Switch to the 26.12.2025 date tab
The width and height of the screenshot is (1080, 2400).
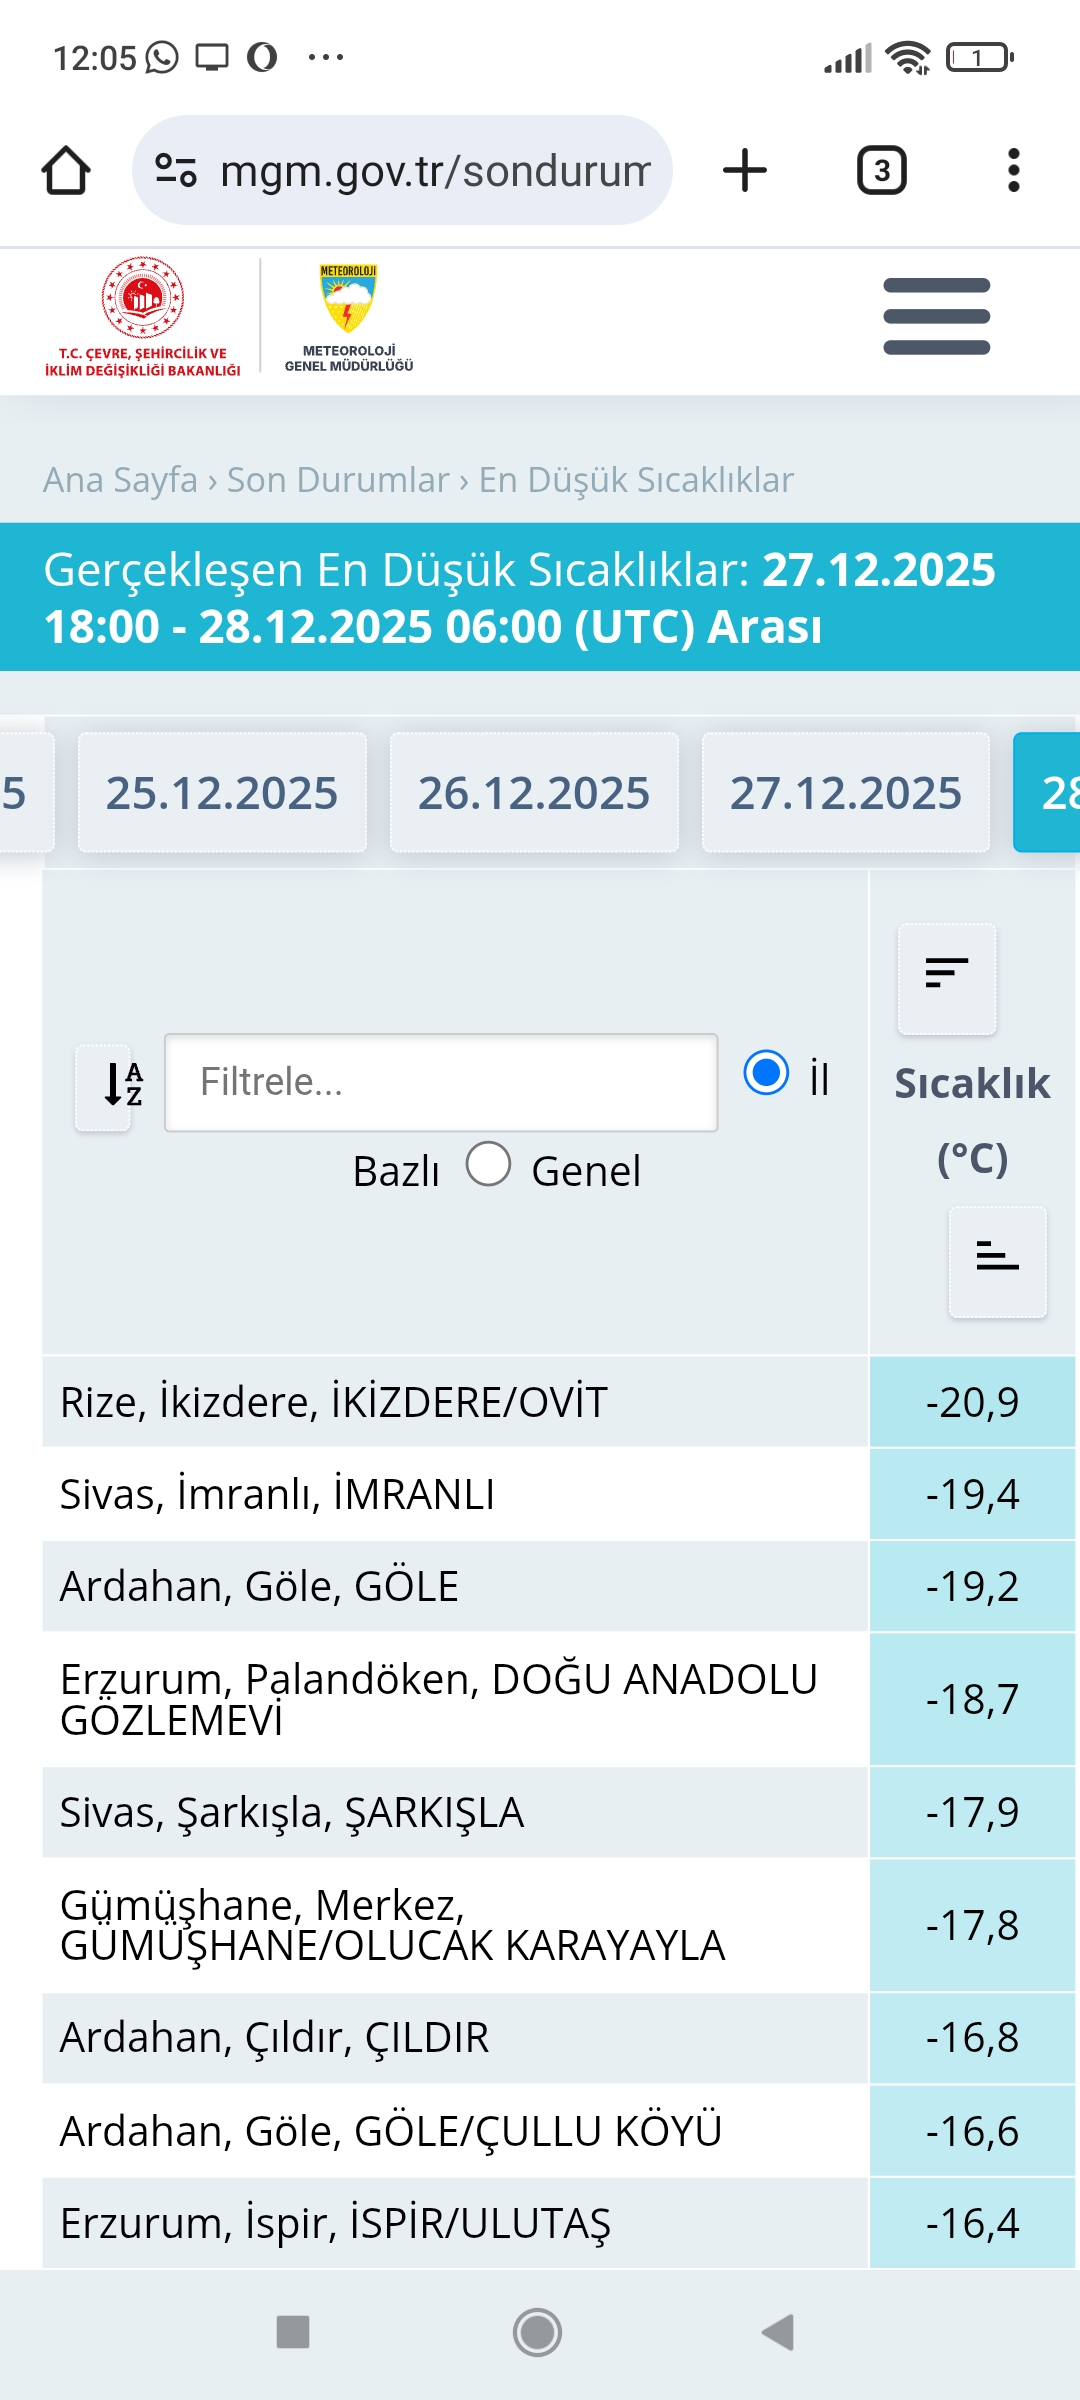click(x=534, y=793)
